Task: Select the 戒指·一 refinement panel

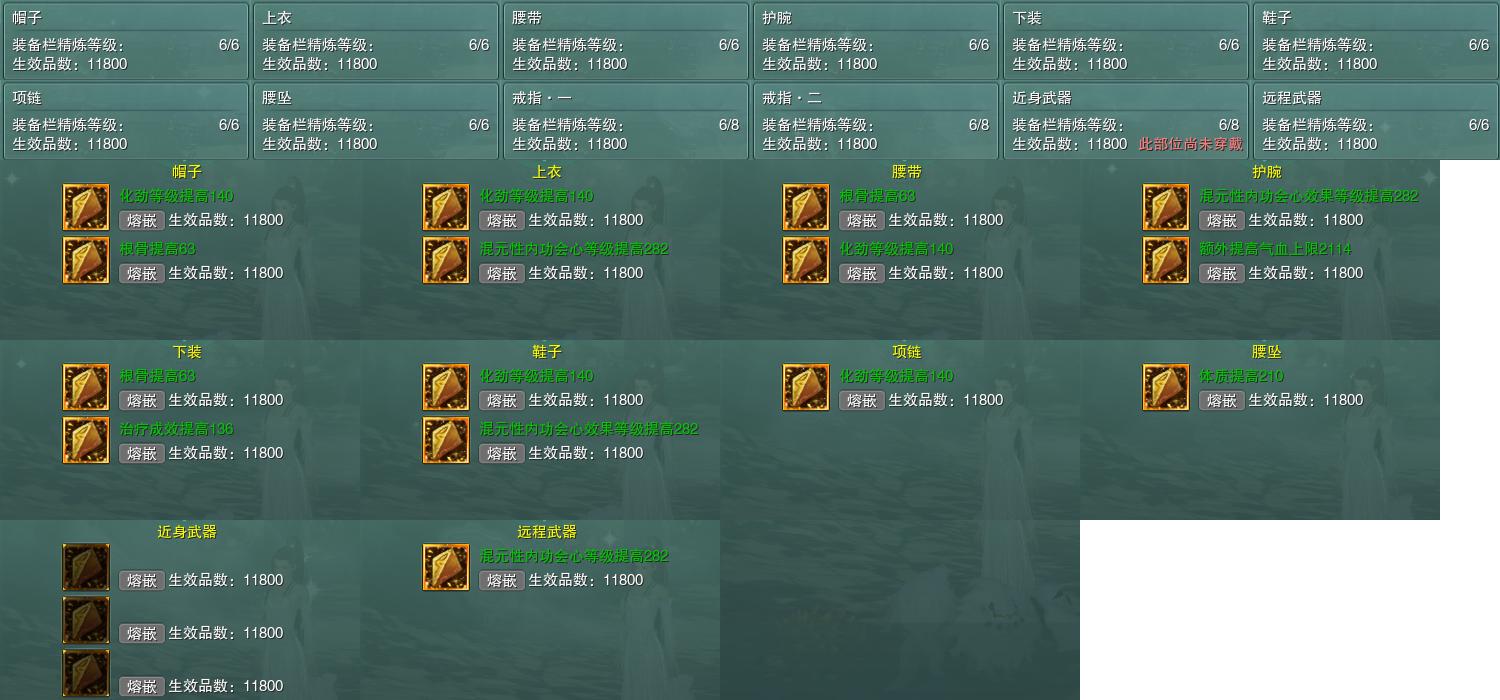Action: [625, 121]
